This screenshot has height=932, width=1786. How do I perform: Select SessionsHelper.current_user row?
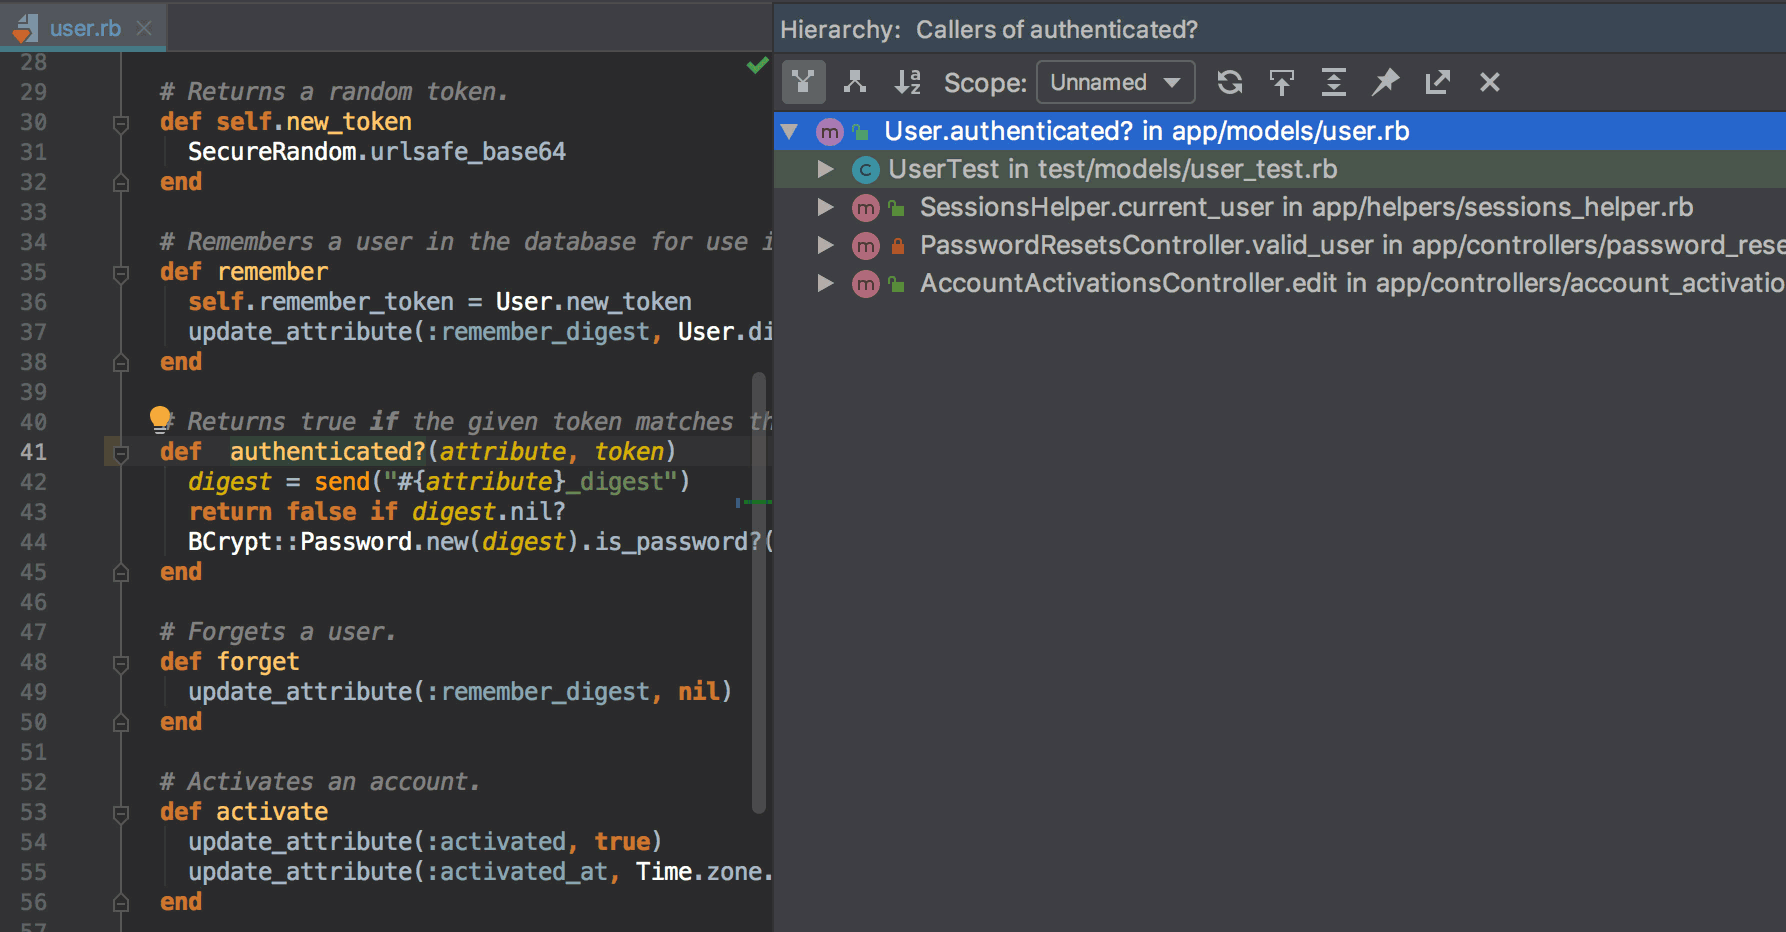pyautogui.click(x=1280, y=207)
